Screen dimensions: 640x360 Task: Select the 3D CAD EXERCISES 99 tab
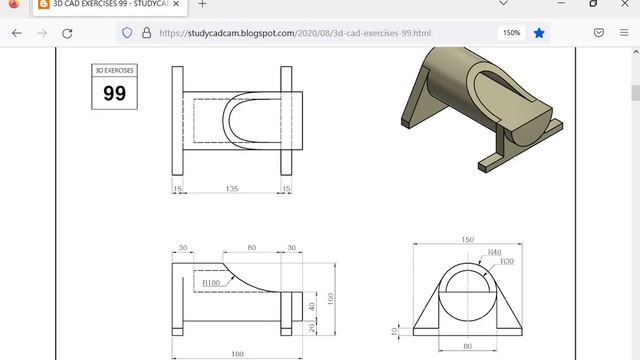pyautogui.click(x=110, y=5)
